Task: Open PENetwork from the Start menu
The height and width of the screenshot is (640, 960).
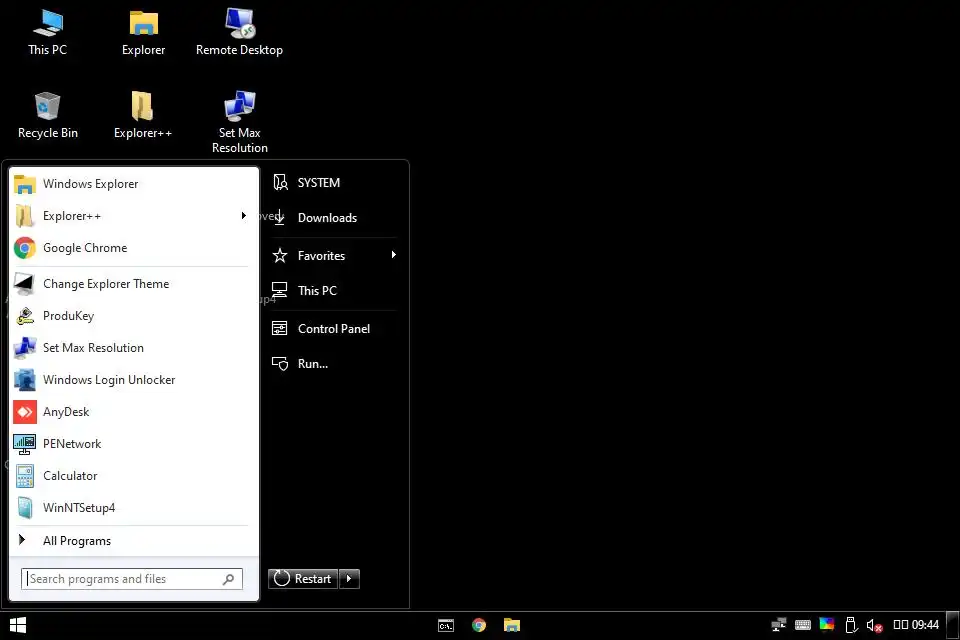Action: (x=133, y=443)
